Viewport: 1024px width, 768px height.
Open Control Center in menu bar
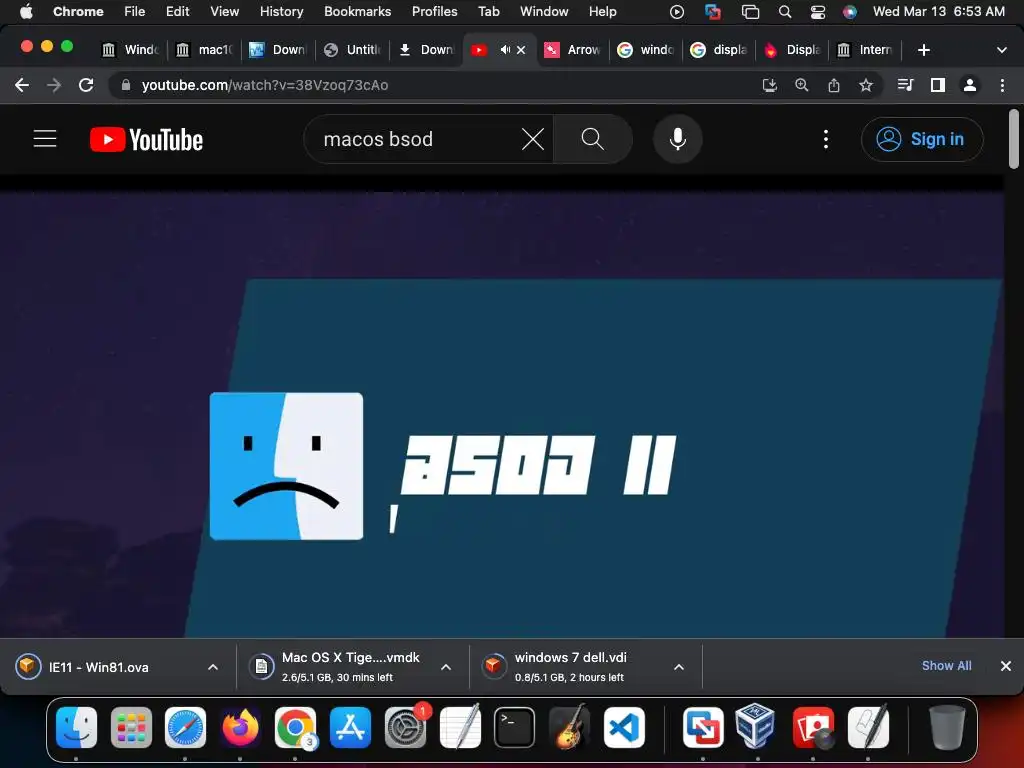(818, 12)
